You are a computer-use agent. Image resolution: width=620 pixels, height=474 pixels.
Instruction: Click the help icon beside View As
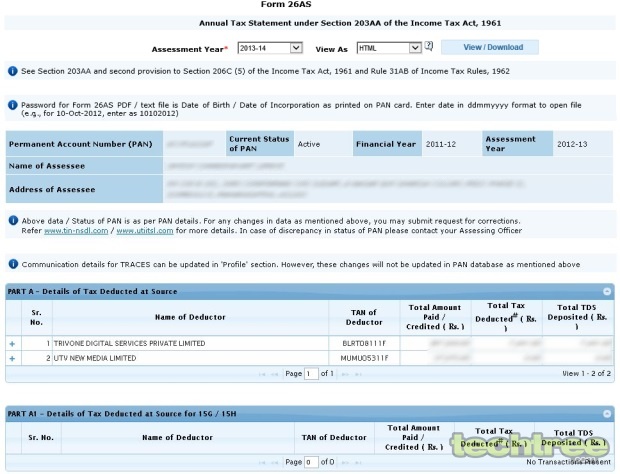[429, 46]
